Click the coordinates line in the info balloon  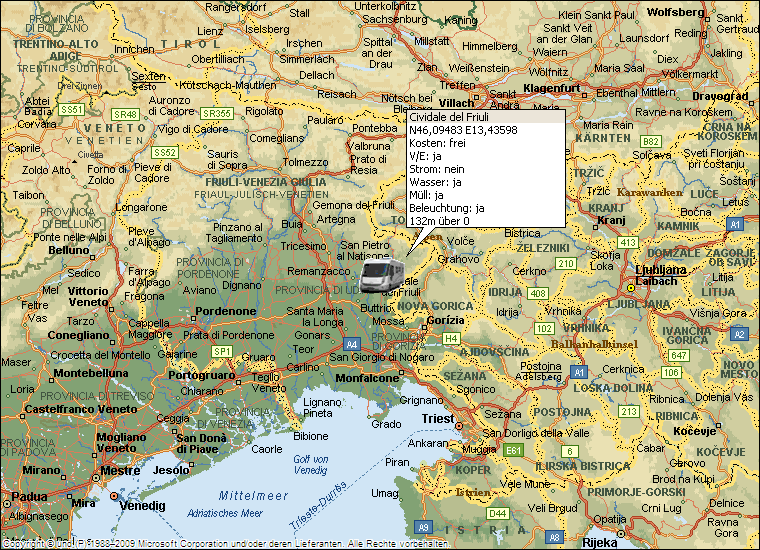[462, 130]
